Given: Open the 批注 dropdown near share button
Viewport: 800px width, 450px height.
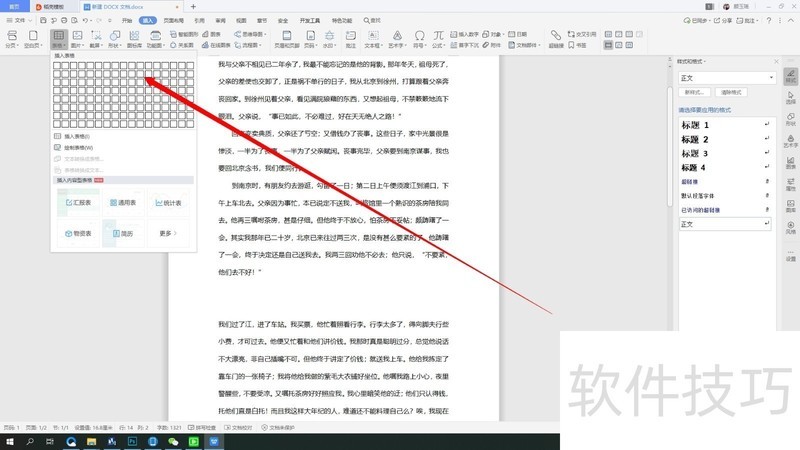Looking at the screenshot, I should pyautogui.click(x=747, y=20).
